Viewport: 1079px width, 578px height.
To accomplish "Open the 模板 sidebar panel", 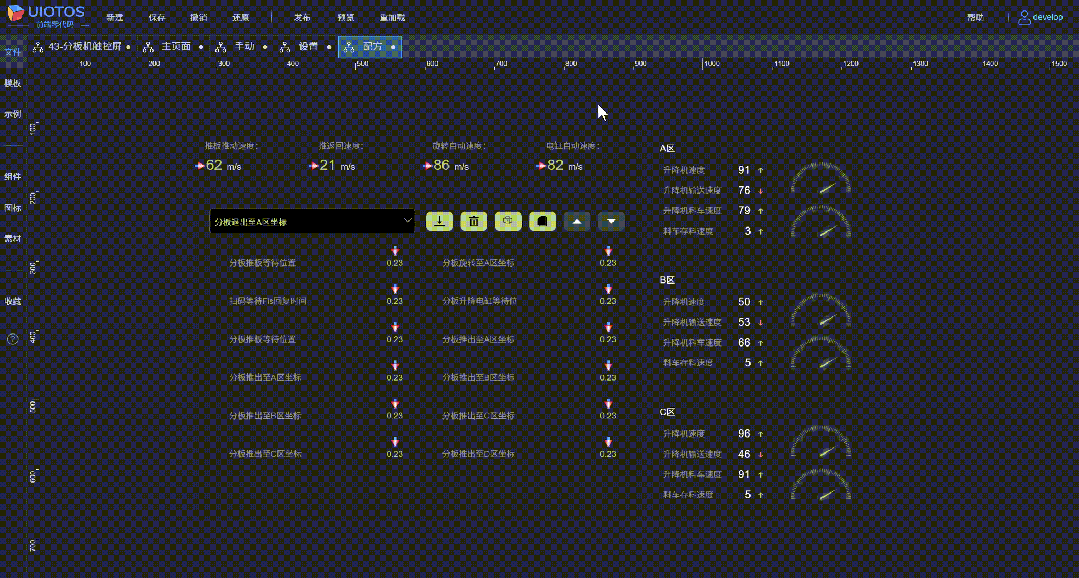I will coord(12,83).
